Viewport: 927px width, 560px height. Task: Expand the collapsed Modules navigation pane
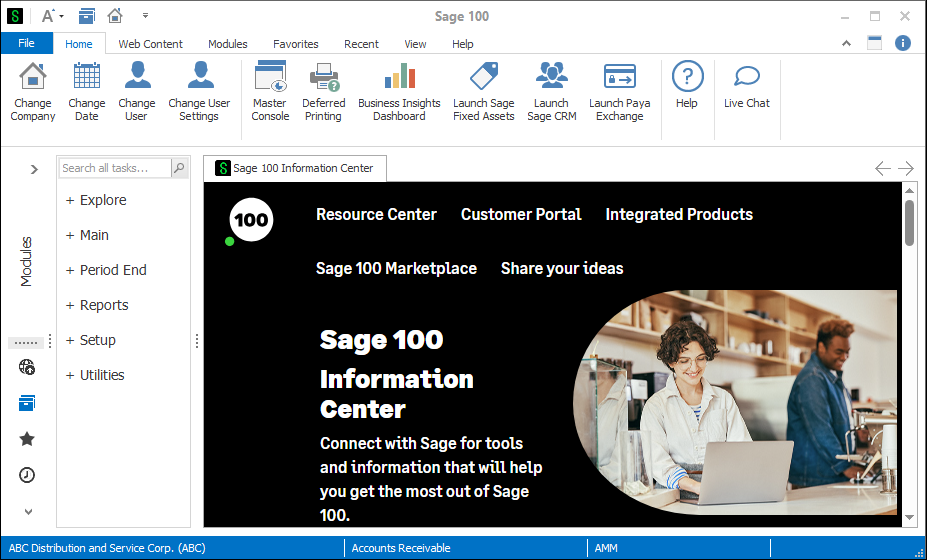[x=33, y=169]
